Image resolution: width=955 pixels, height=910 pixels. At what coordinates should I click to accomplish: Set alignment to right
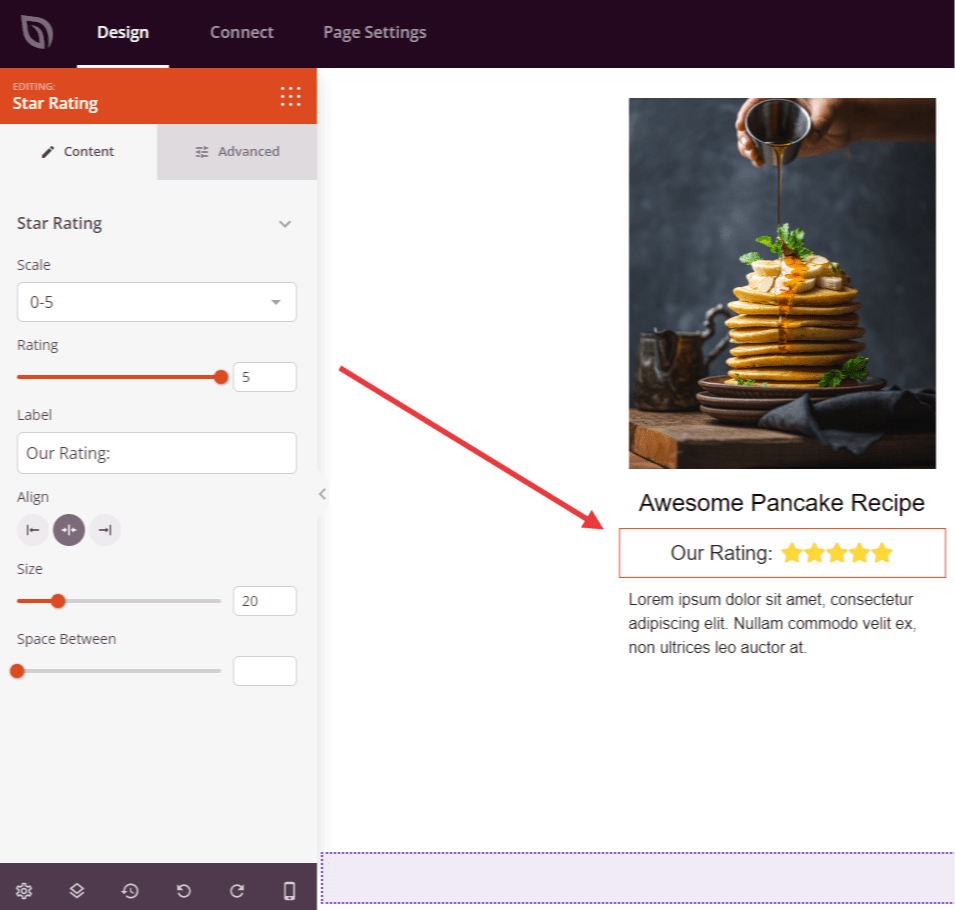(x=105, y=530)
